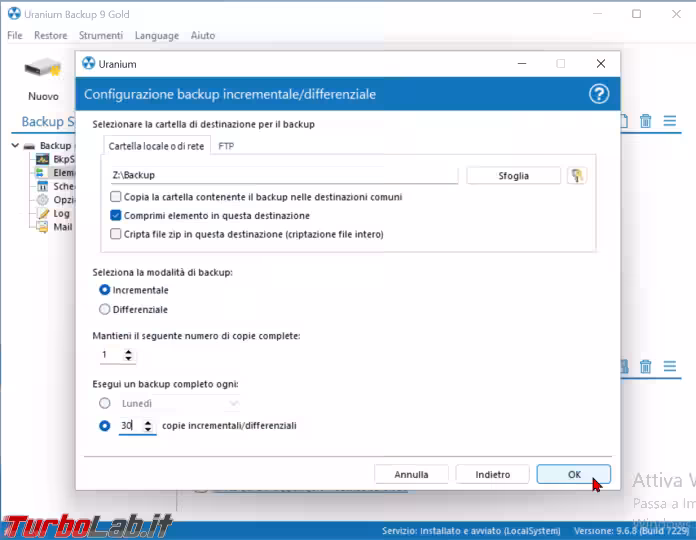Open lower hamburger menu icon in main window
696x540 pixels.
670,366
